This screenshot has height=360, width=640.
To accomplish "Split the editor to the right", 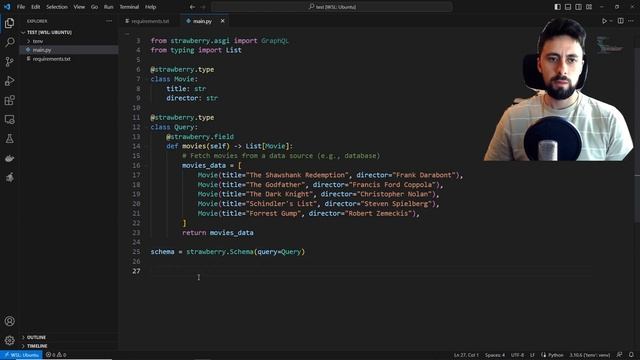I will click(620, 21).
